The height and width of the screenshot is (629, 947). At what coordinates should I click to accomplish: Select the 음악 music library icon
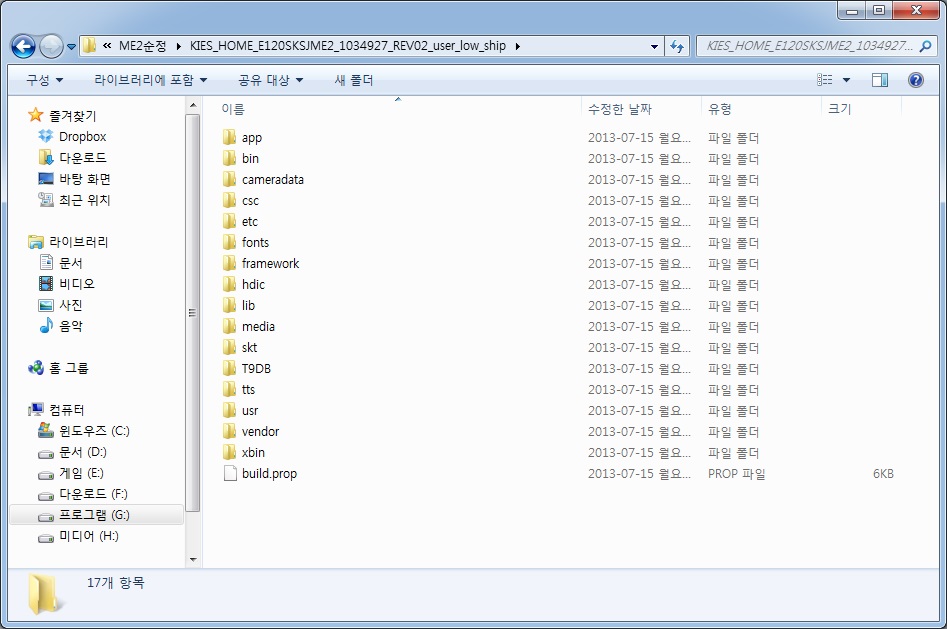[x=45, y=326]
